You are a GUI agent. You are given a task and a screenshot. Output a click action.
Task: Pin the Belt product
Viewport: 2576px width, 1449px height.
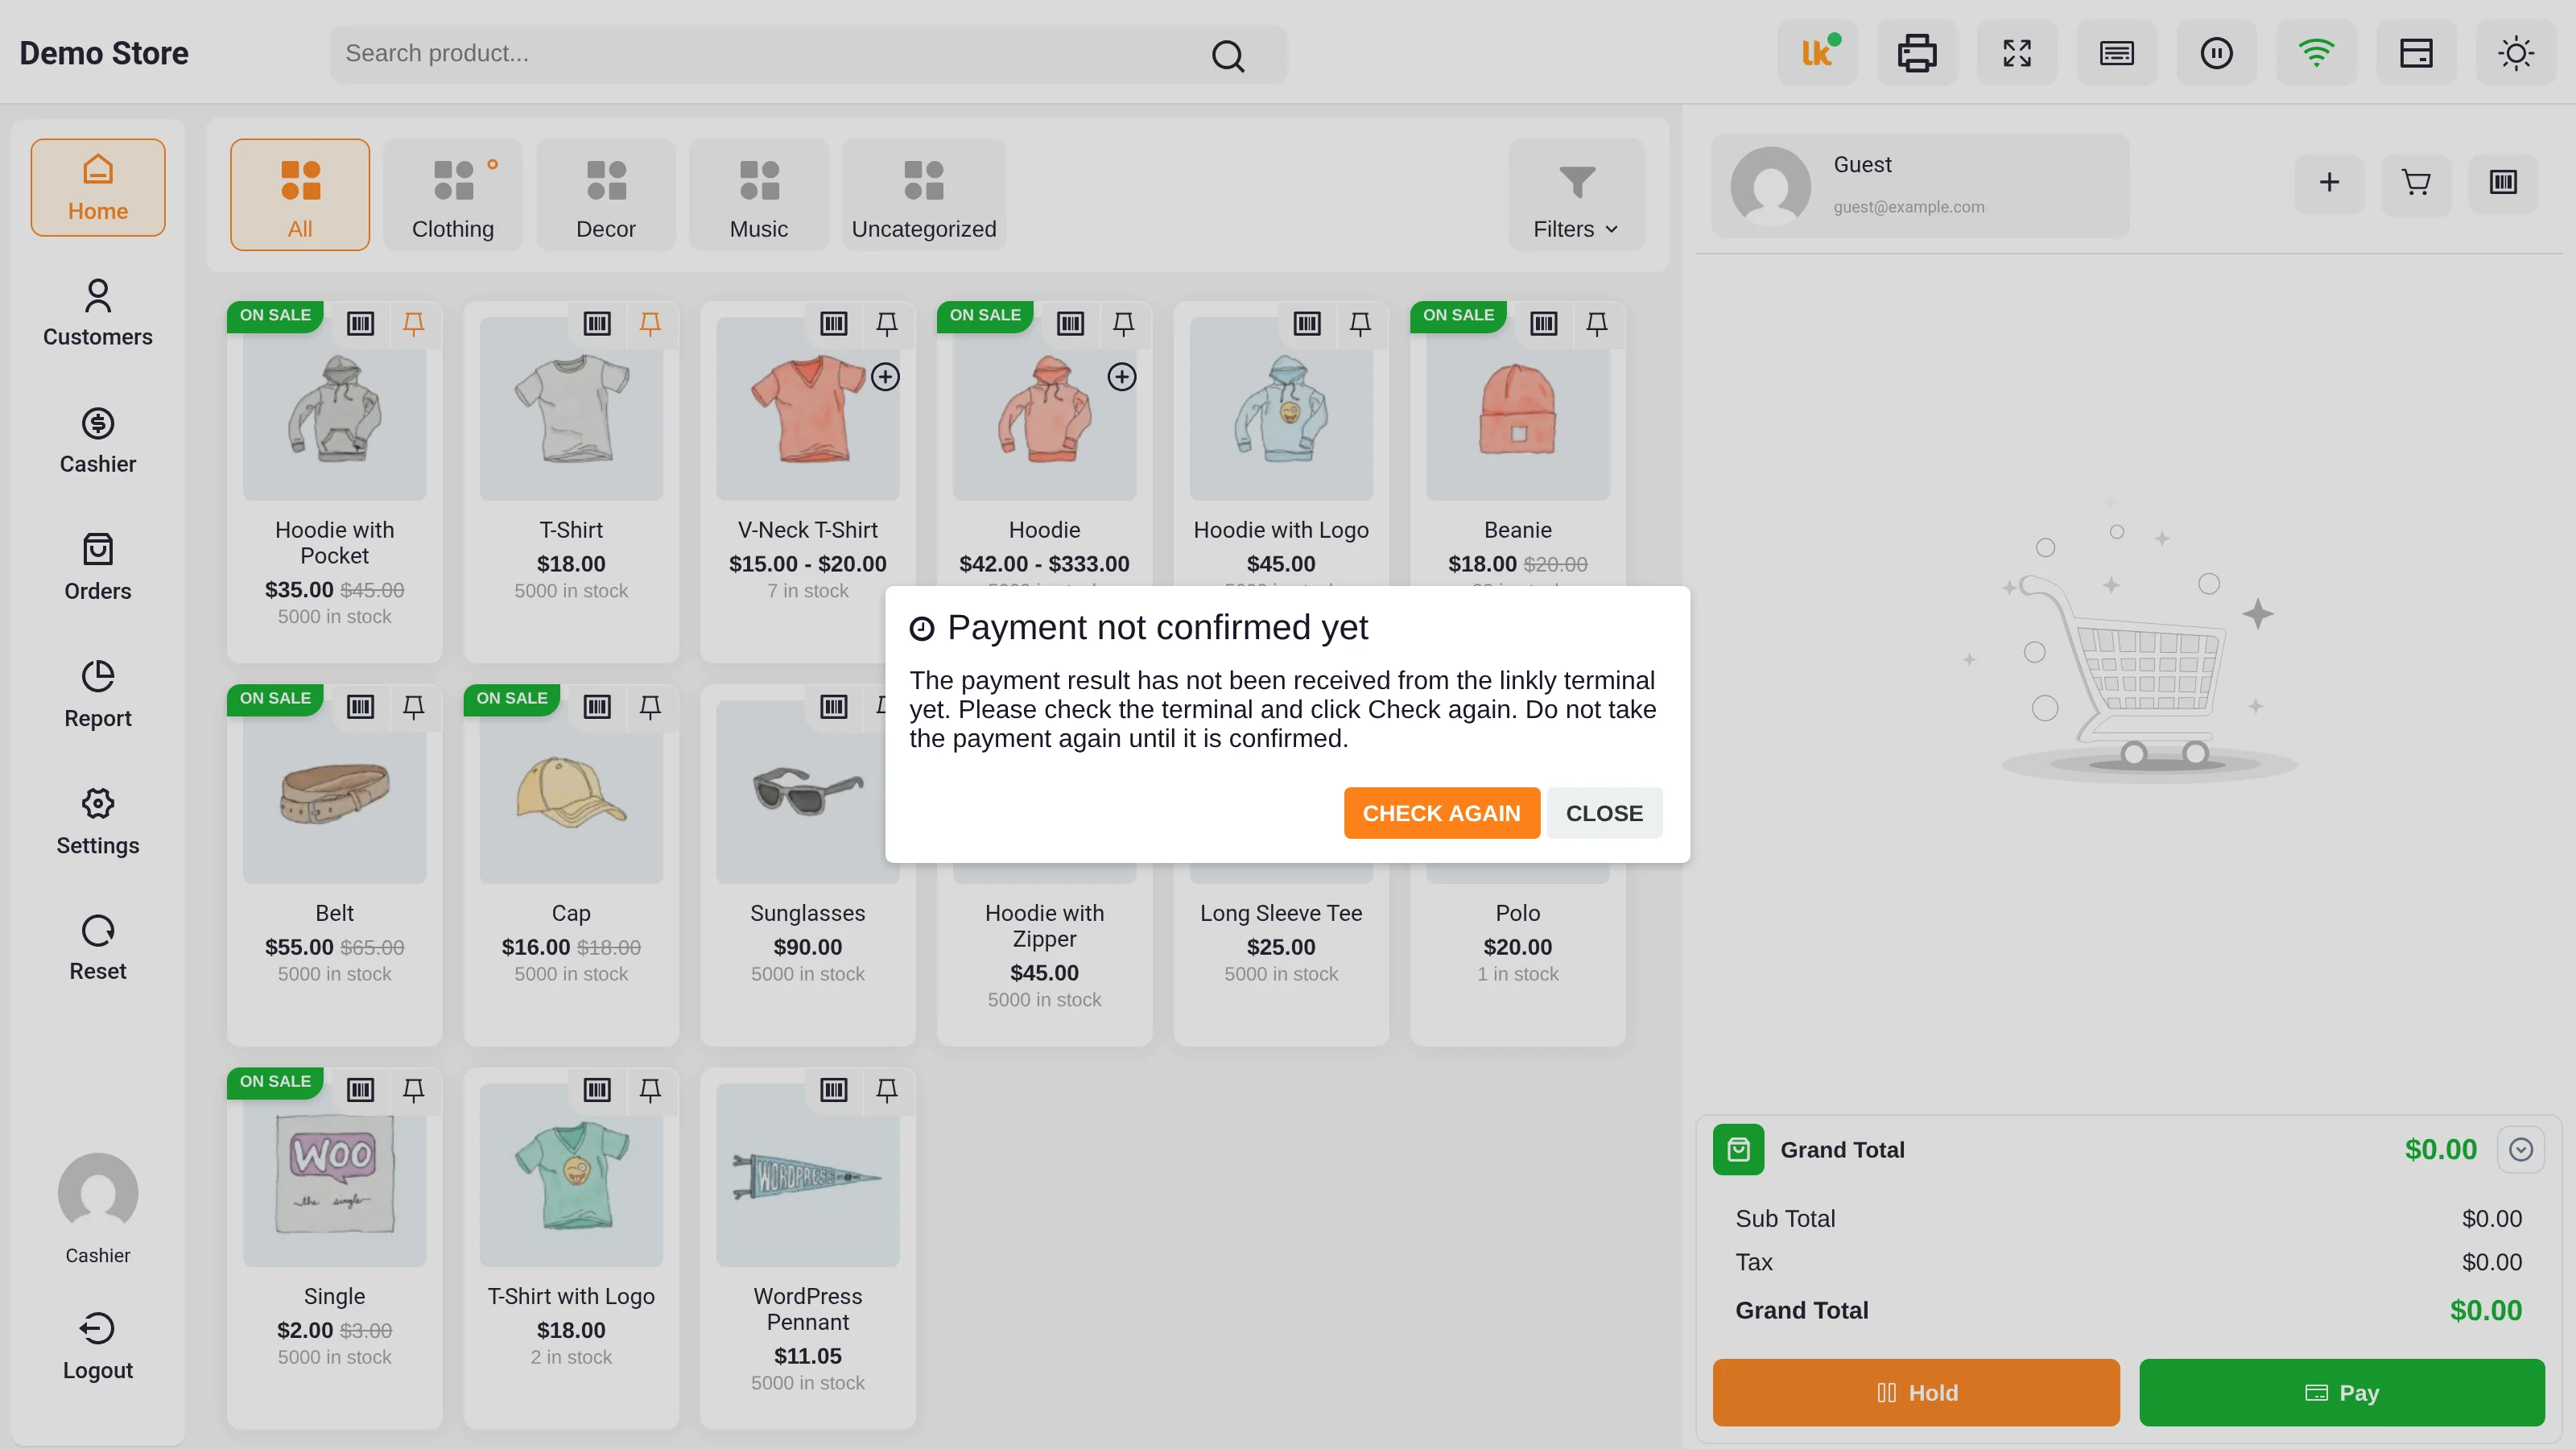(x=413, y=707)
